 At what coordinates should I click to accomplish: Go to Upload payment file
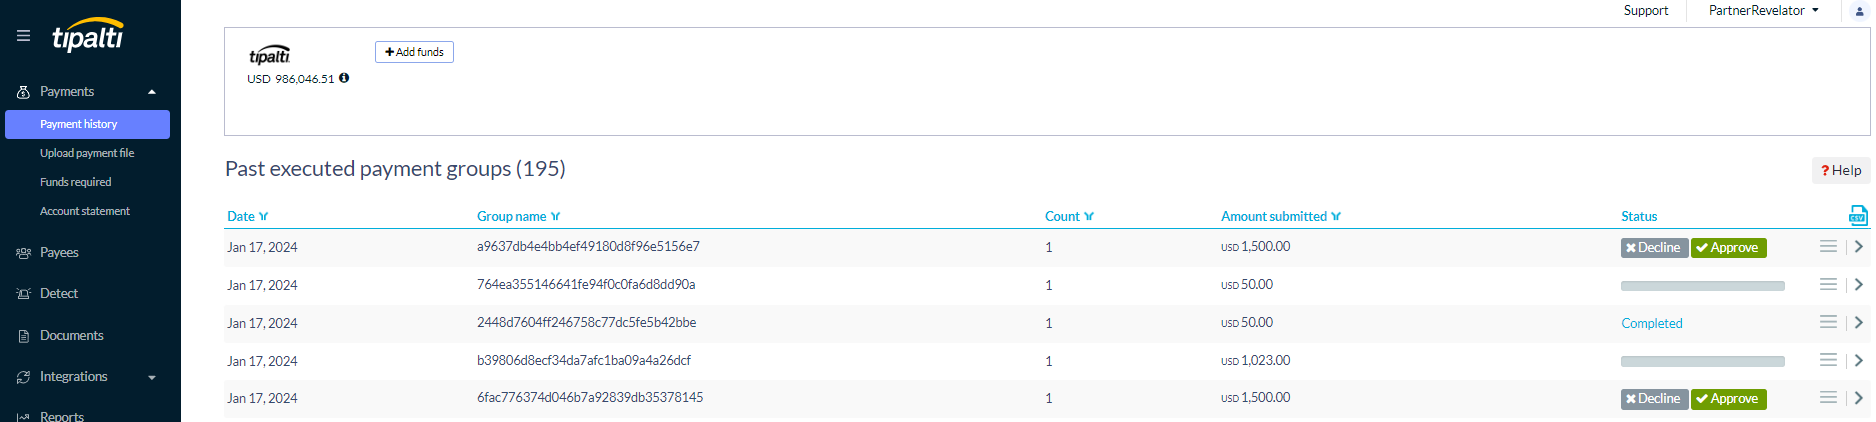point(87,153)
